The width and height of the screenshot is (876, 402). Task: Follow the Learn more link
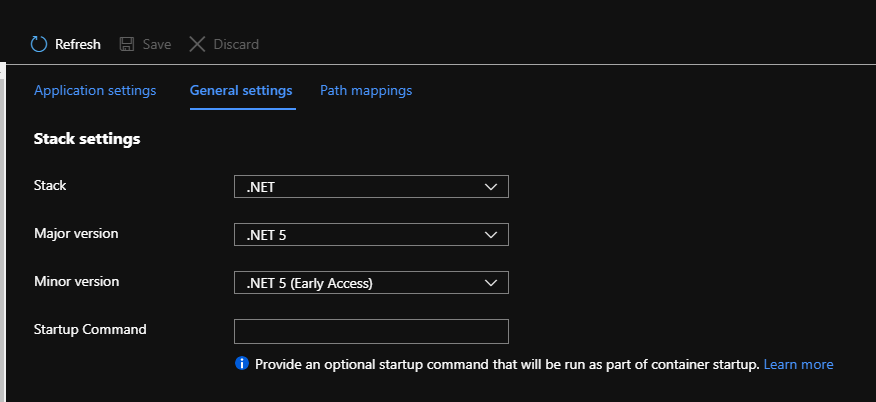[798, 364]
